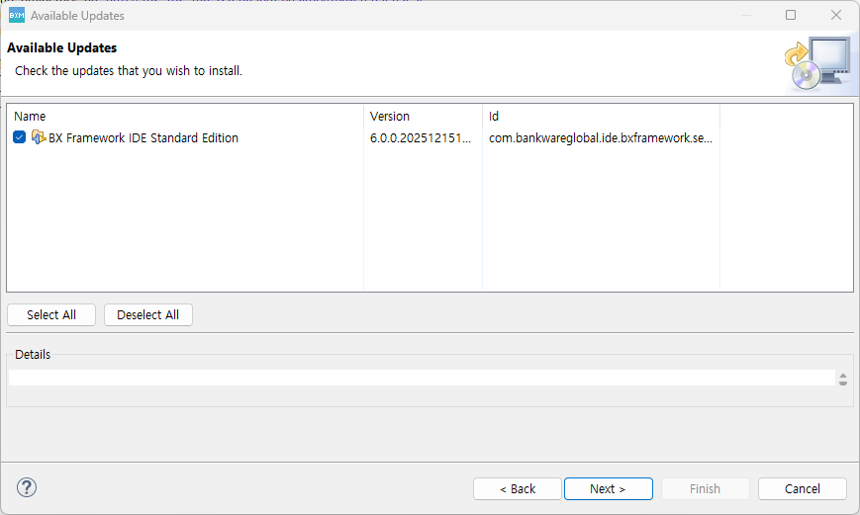
Task: Open help via the question mark icon
Action: point(26,487)
